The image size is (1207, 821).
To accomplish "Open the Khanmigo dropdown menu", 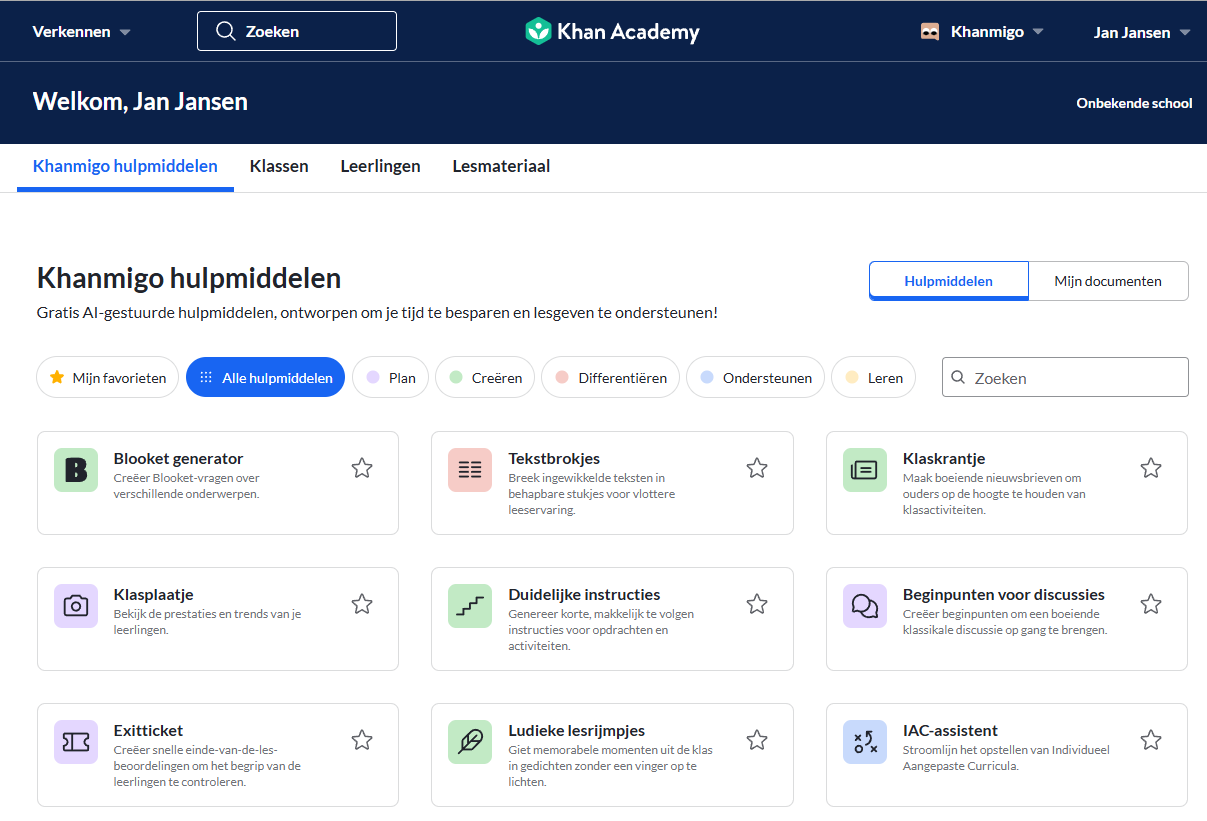I will pos(982,32).
